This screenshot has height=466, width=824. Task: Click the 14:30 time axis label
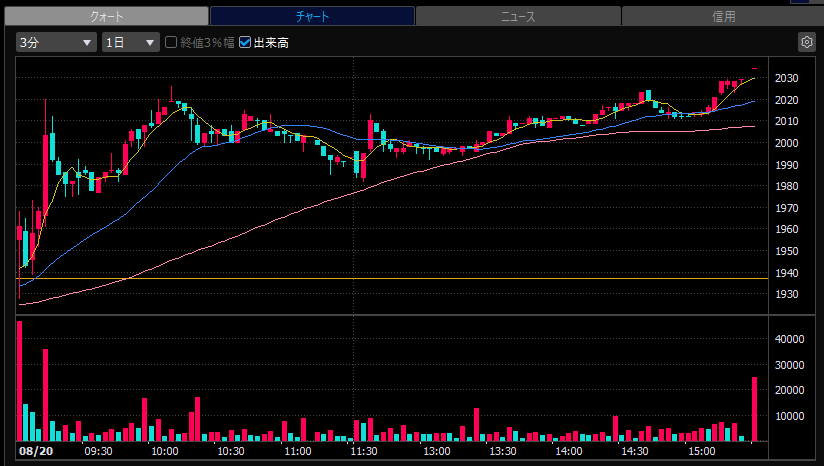pos(635,451)
